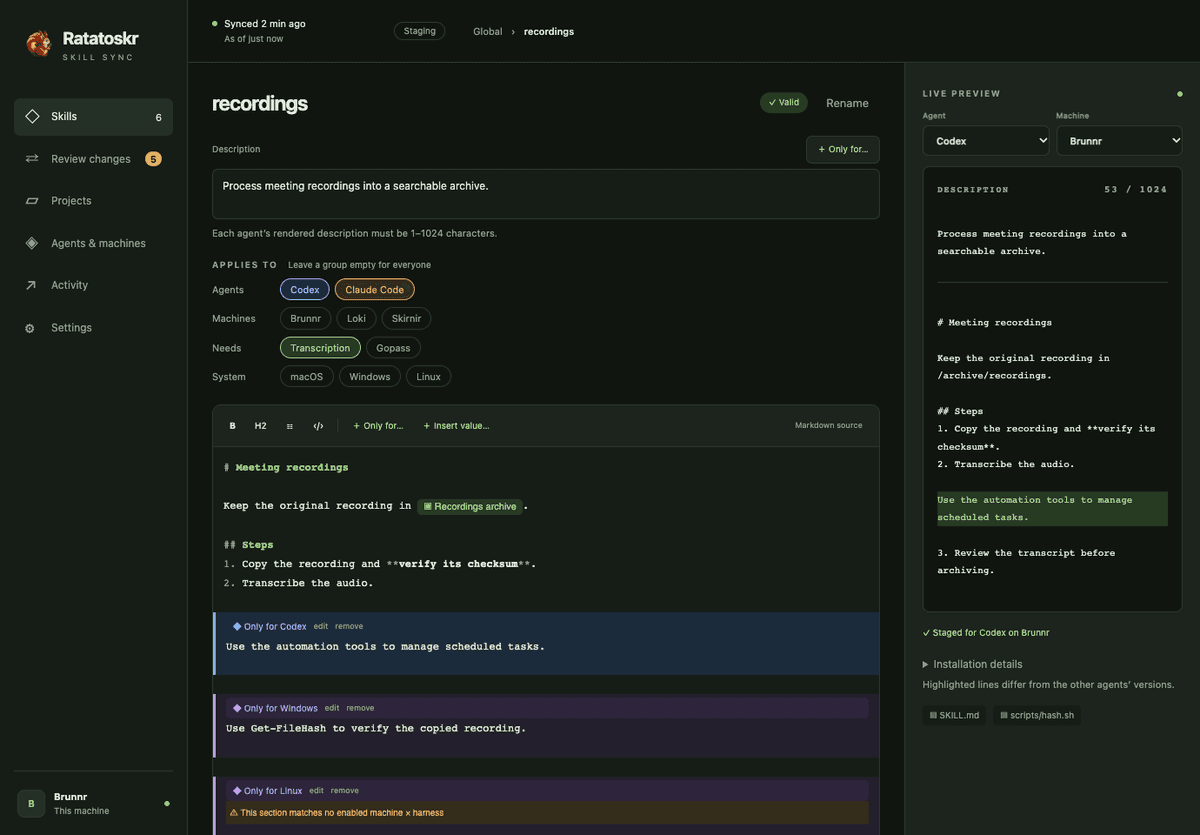Click the Projects folder icon
This screenshot has height=835, width=1200.
32,201
